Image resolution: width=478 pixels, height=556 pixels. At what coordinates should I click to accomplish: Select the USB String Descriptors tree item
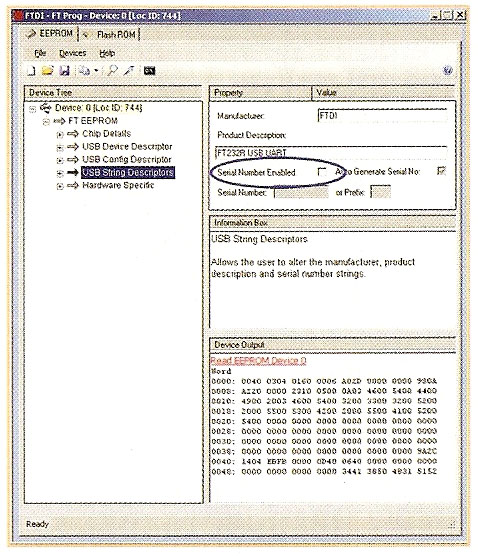[128, 172]
